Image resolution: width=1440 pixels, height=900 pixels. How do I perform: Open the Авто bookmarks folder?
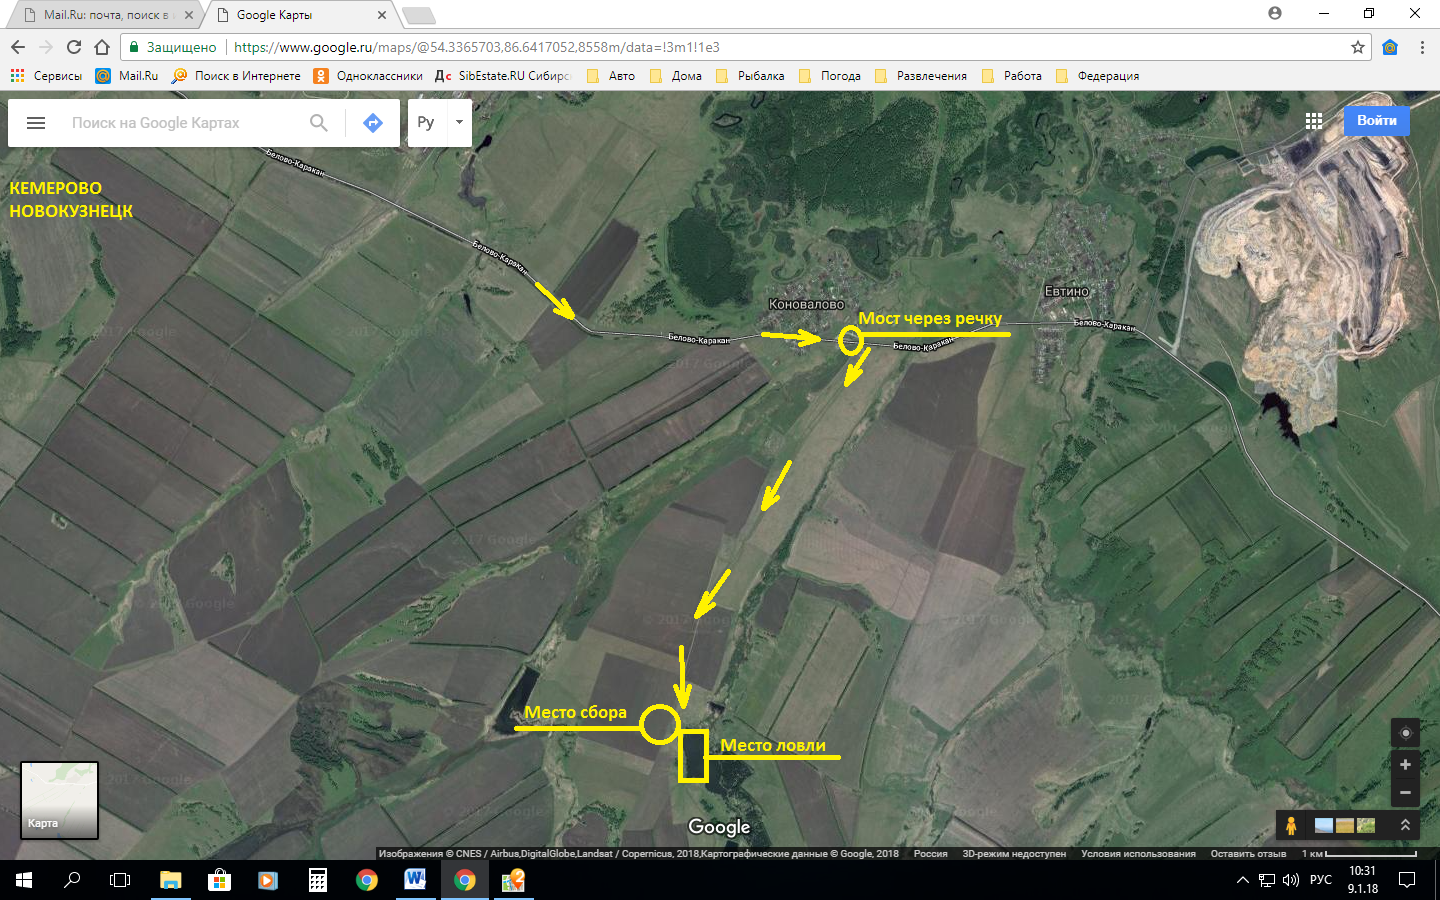(x=611, y=76)
